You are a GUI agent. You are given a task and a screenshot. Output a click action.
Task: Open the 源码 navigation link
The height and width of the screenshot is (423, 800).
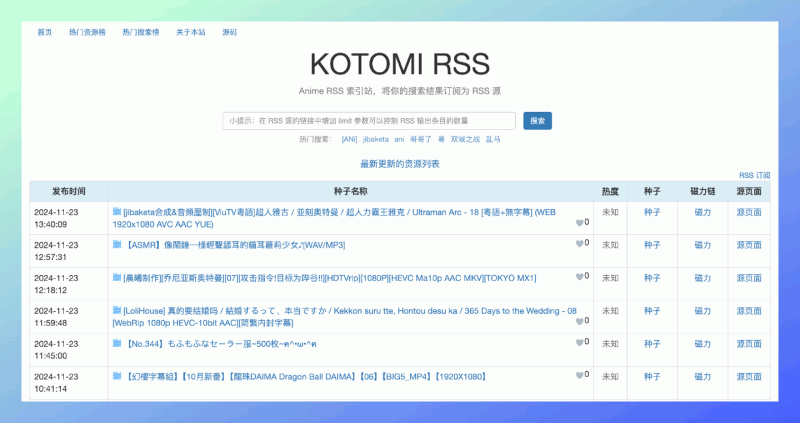tap(230, 32)
